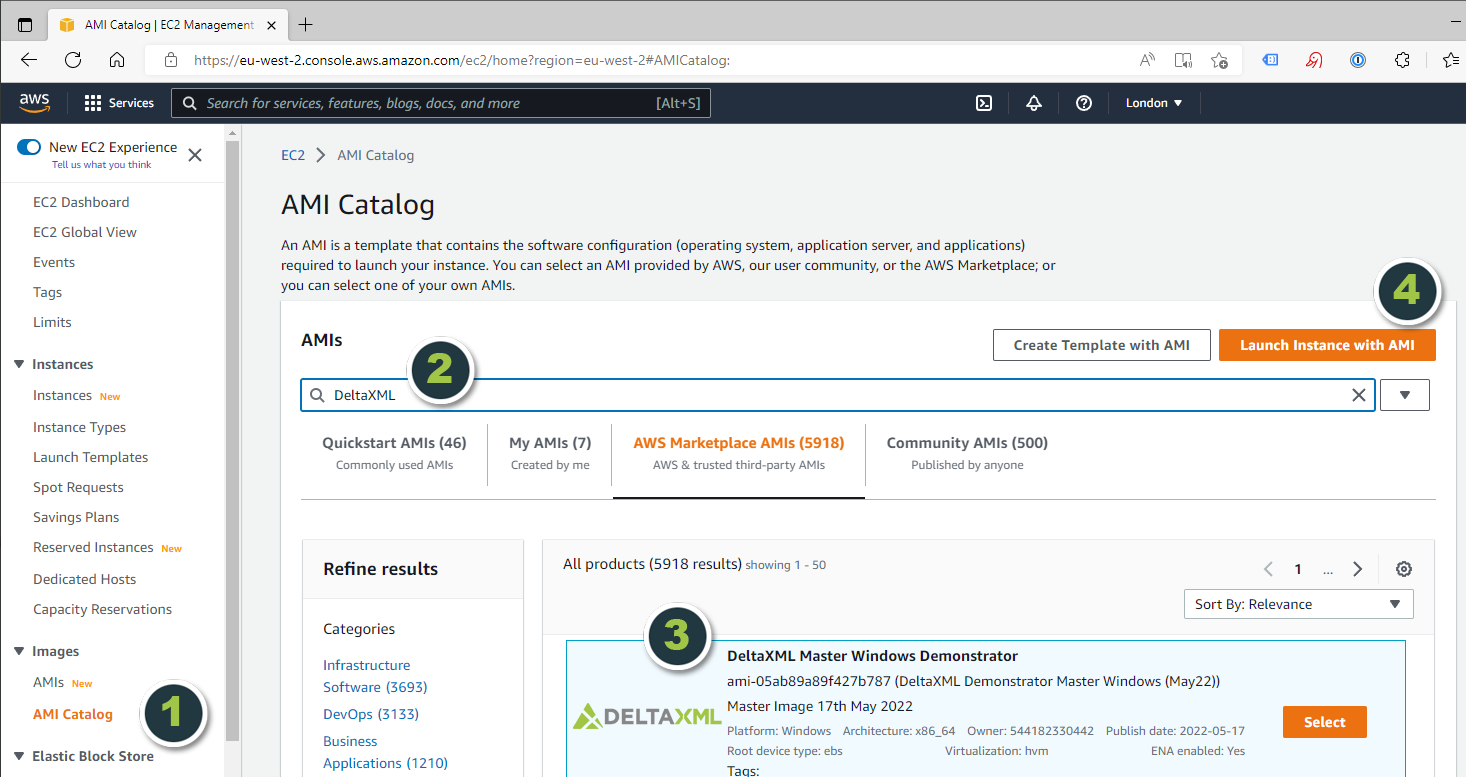1466x777 pixels.
Task: Select the DeltaXML Master Windows Demonstrator AMI
Action: [1324, 722]
